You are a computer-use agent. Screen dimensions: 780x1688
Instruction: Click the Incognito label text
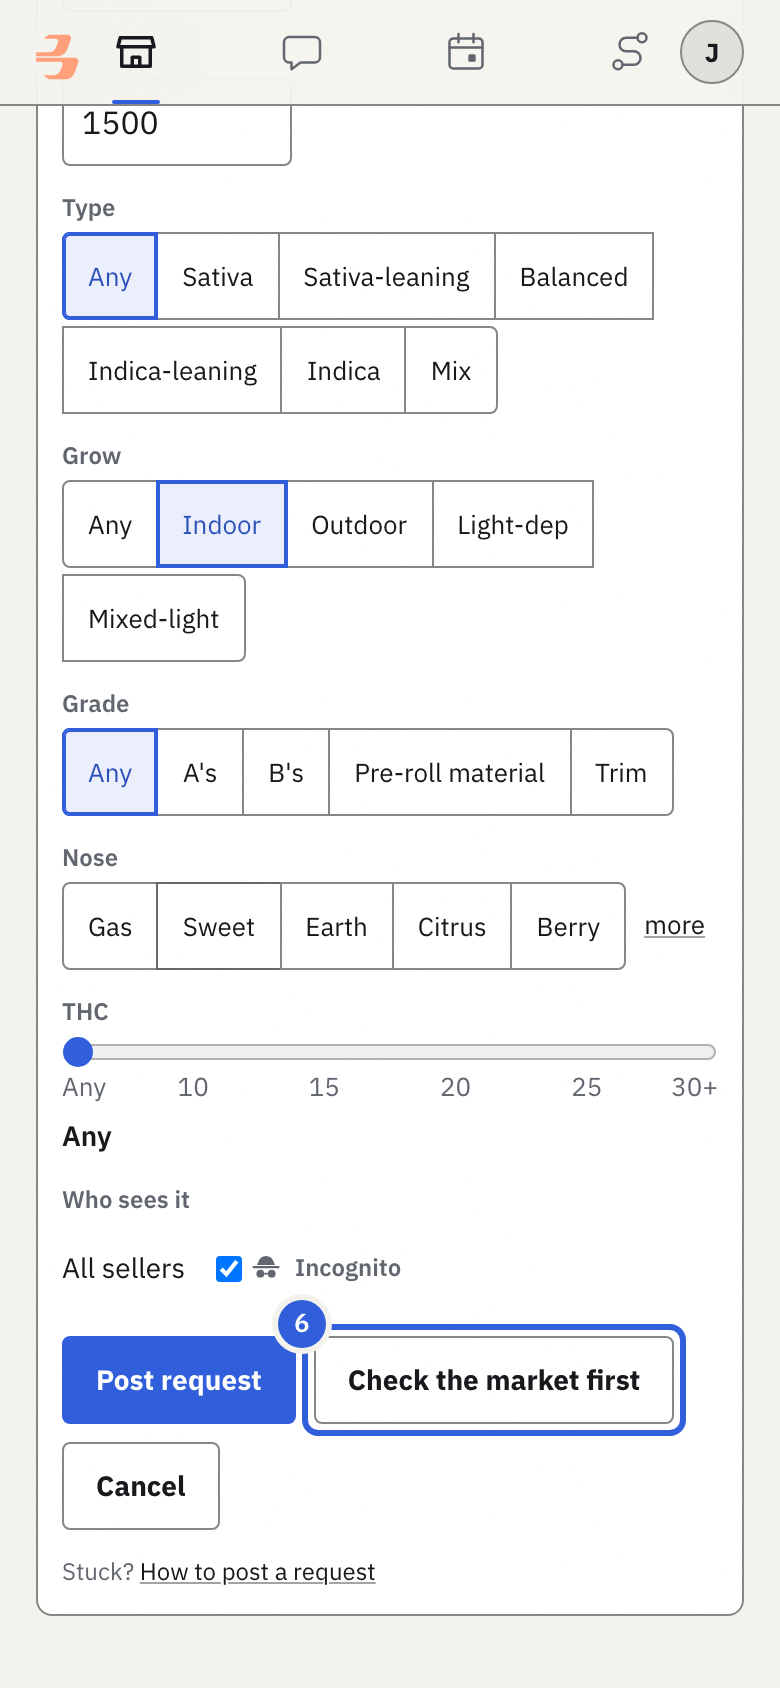348,1268
